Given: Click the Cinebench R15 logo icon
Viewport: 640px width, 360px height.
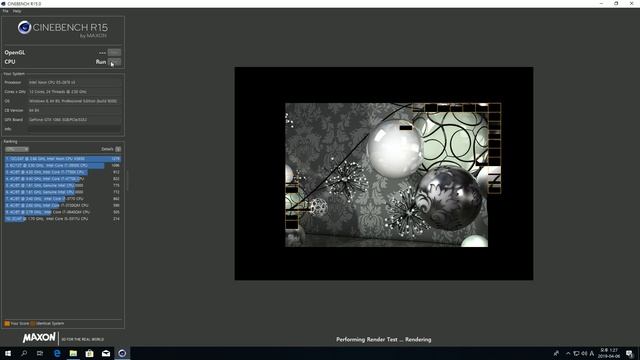Looking at the screenshot, I should point(24,28).
